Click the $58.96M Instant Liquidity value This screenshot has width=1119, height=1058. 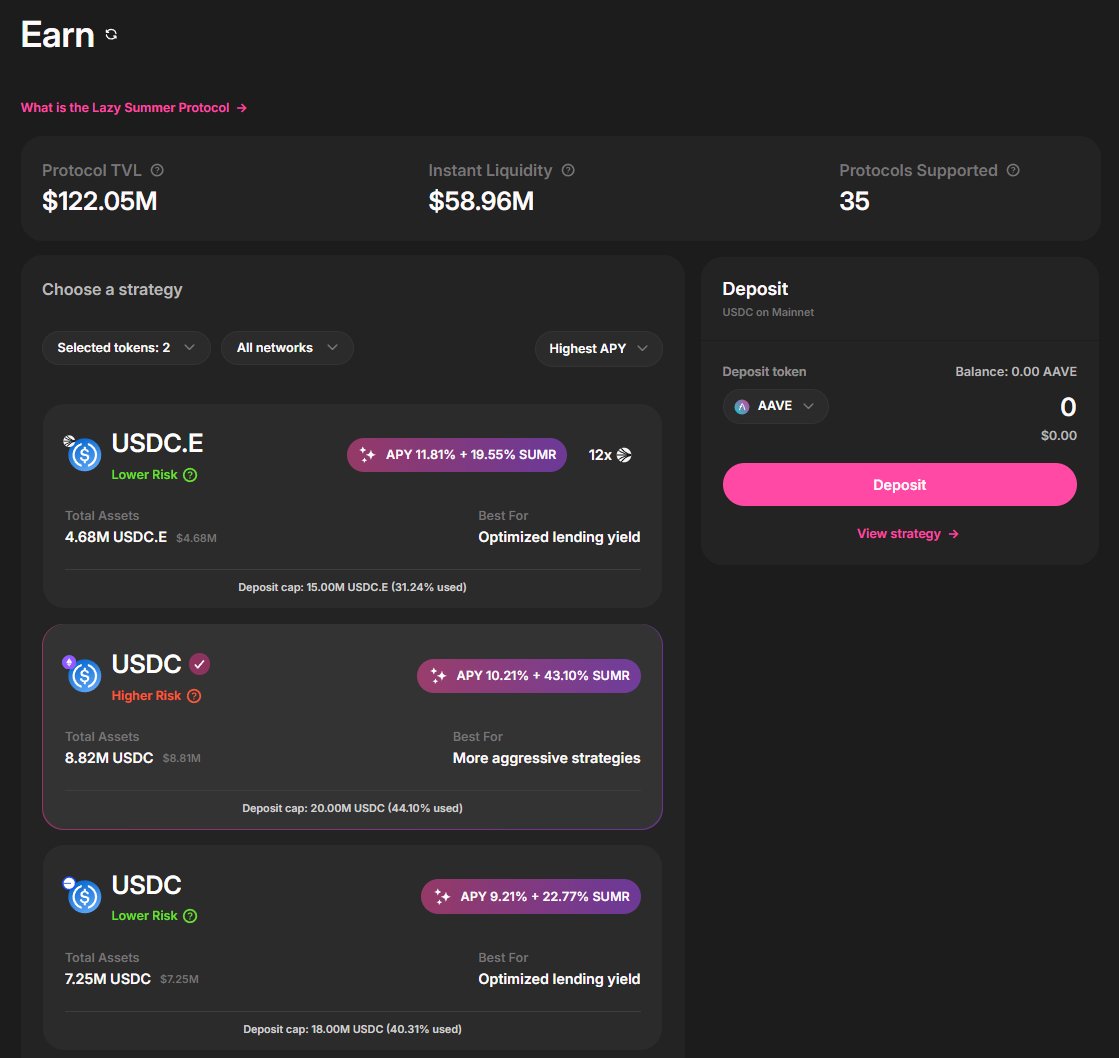pos(481,201)
